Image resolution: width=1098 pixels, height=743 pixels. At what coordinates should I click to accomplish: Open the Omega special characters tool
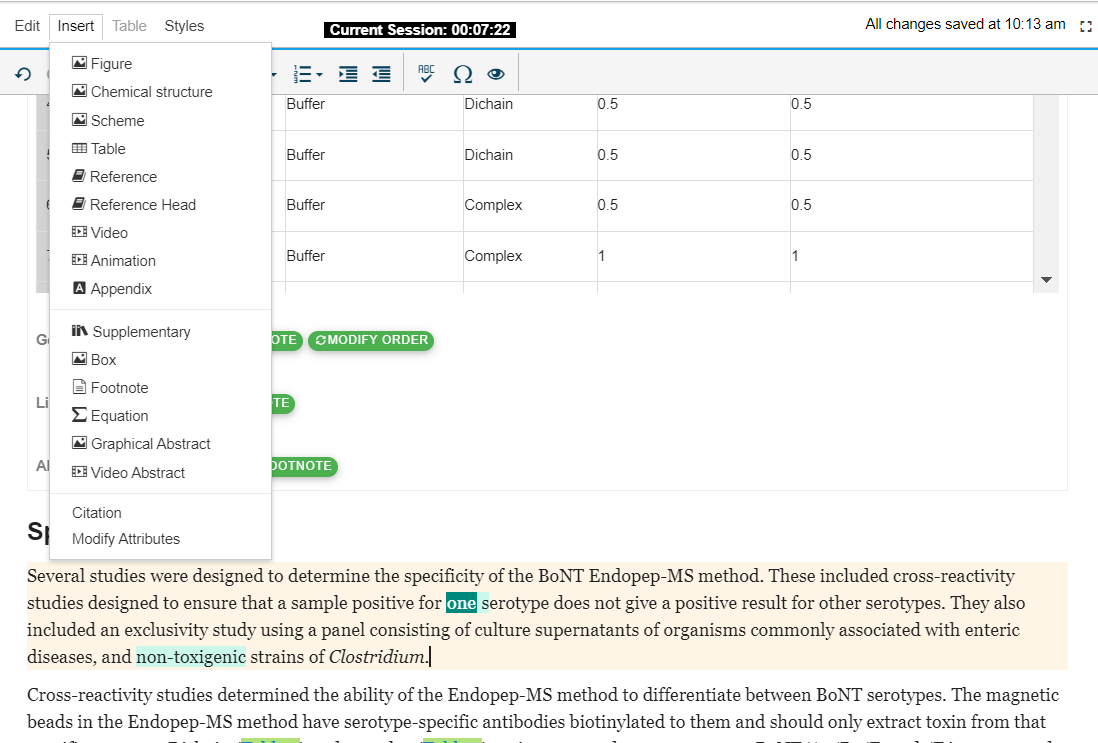click(x=463, y=74)
